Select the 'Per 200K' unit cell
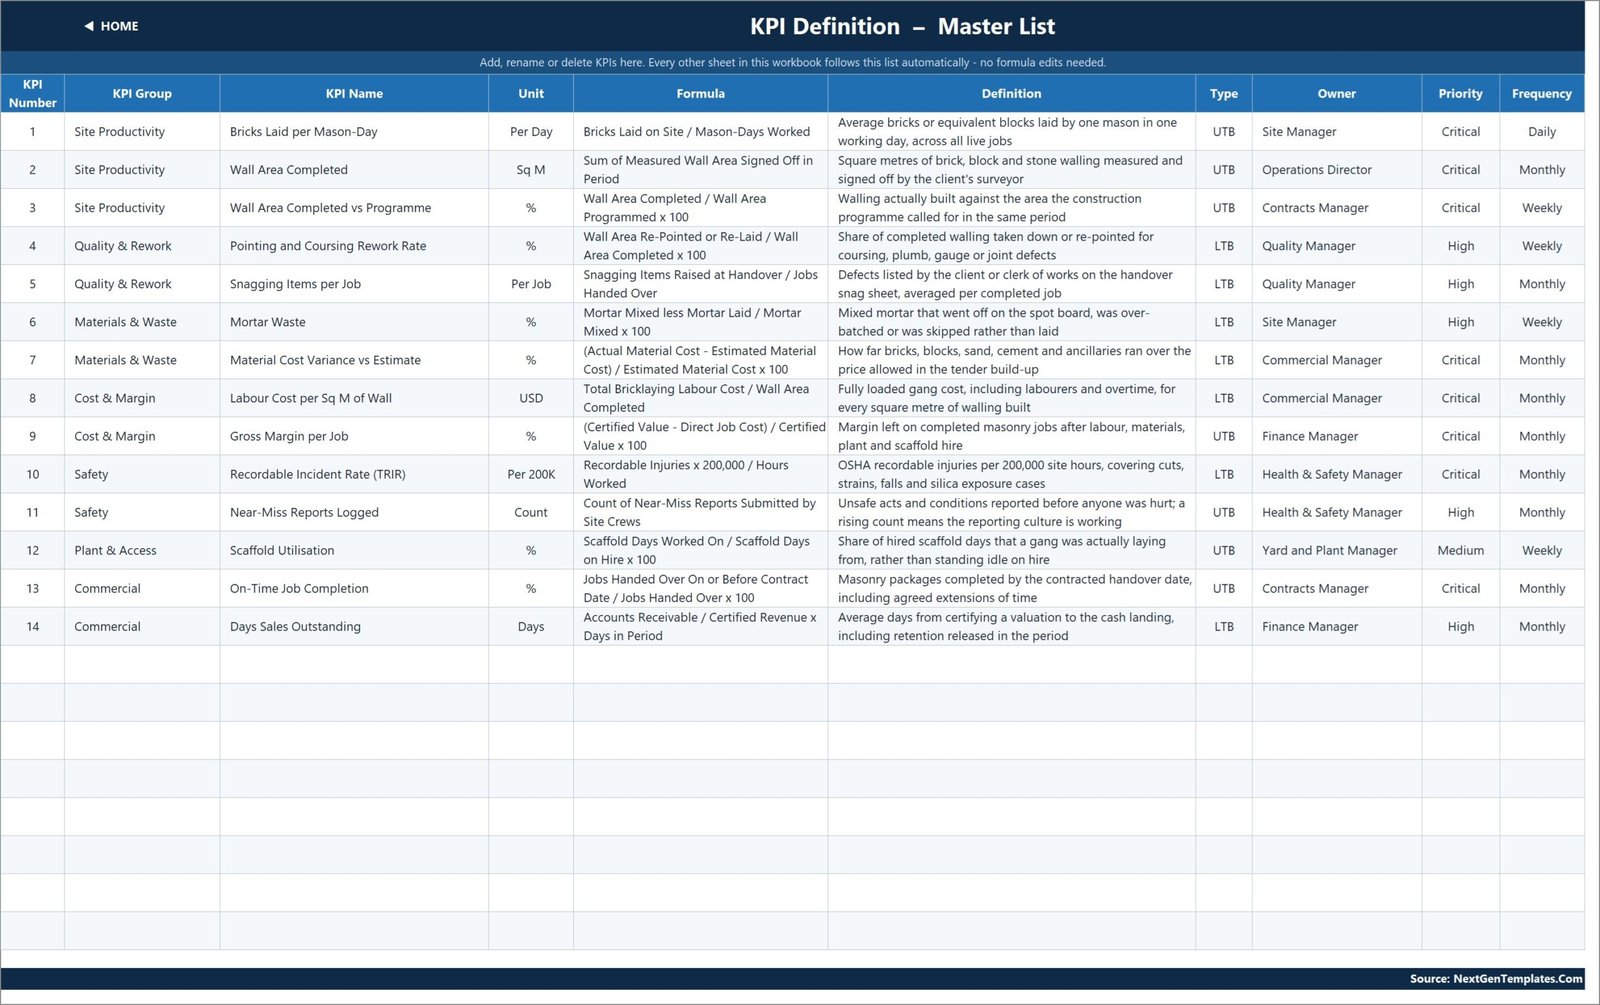The image size is (1600, 1005). [x=531, y=474]
